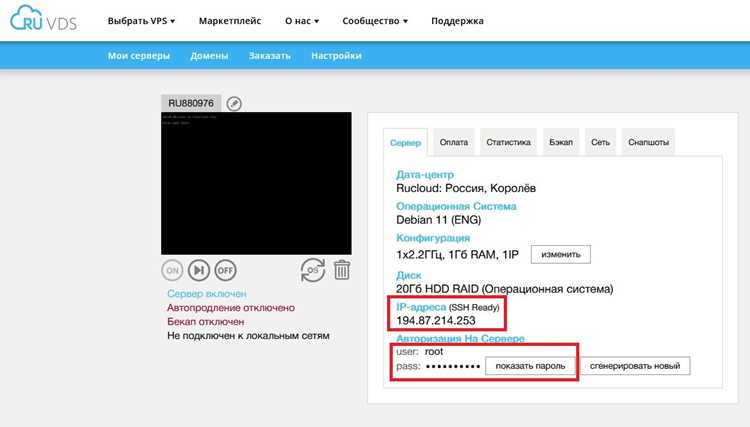Image resolution: width=750 pixels, height=427 pixels.
Task: Click the IP address 194.87.214.253
Action: click(x=436, y=321)
